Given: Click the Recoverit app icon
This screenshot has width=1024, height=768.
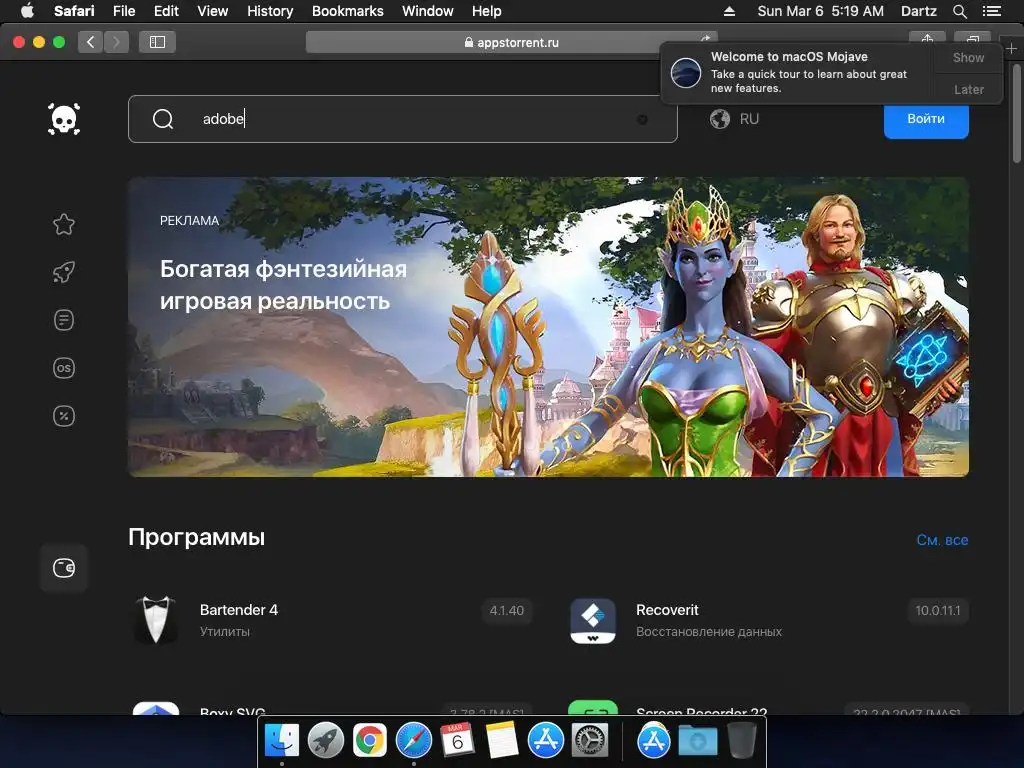Looking at the screenshot, I should (x=593, y=620).
